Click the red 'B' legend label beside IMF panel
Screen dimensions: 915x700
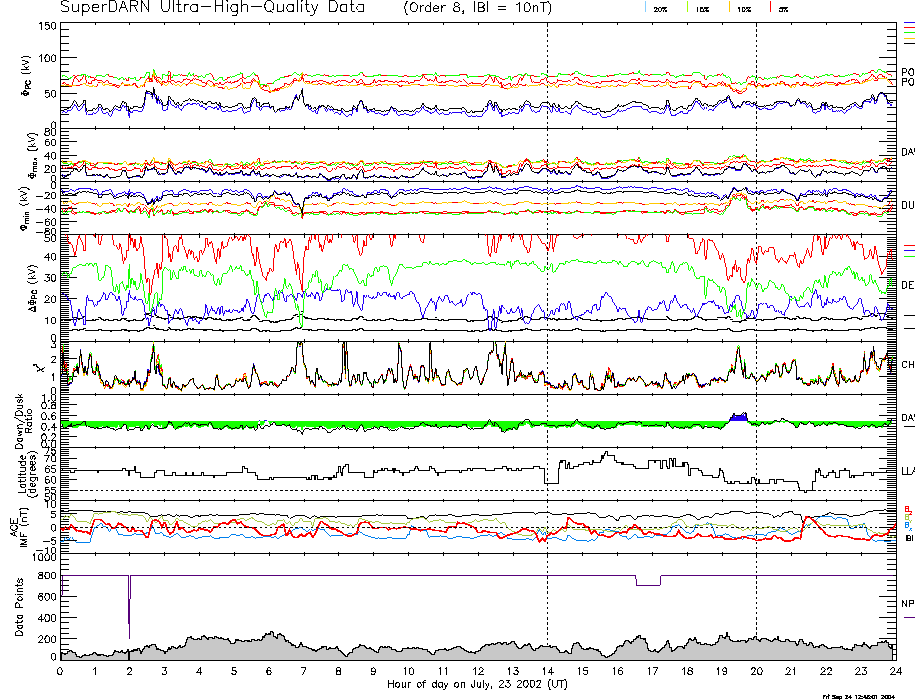pos(907,509)
